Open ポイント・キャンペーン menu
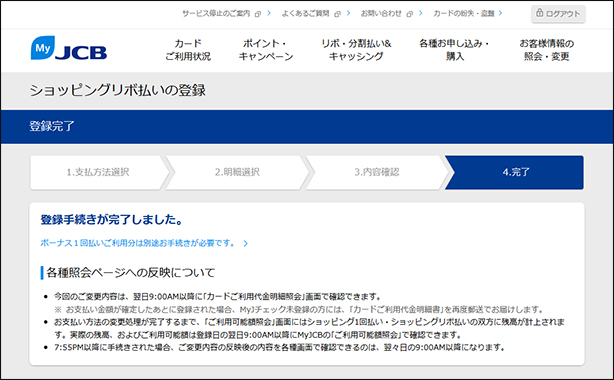This screenshot has height=380, width=614. point(266,50)
